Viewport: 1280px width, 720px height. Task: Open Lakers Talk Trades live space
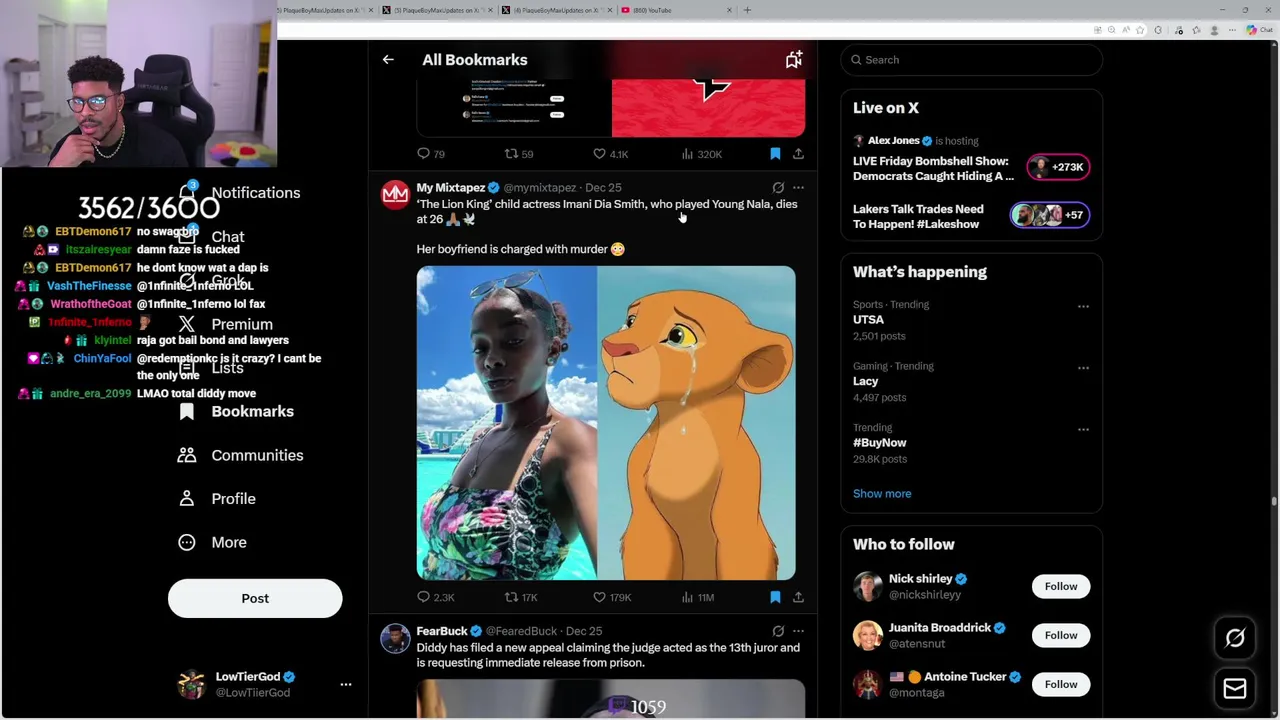(918, 216)
